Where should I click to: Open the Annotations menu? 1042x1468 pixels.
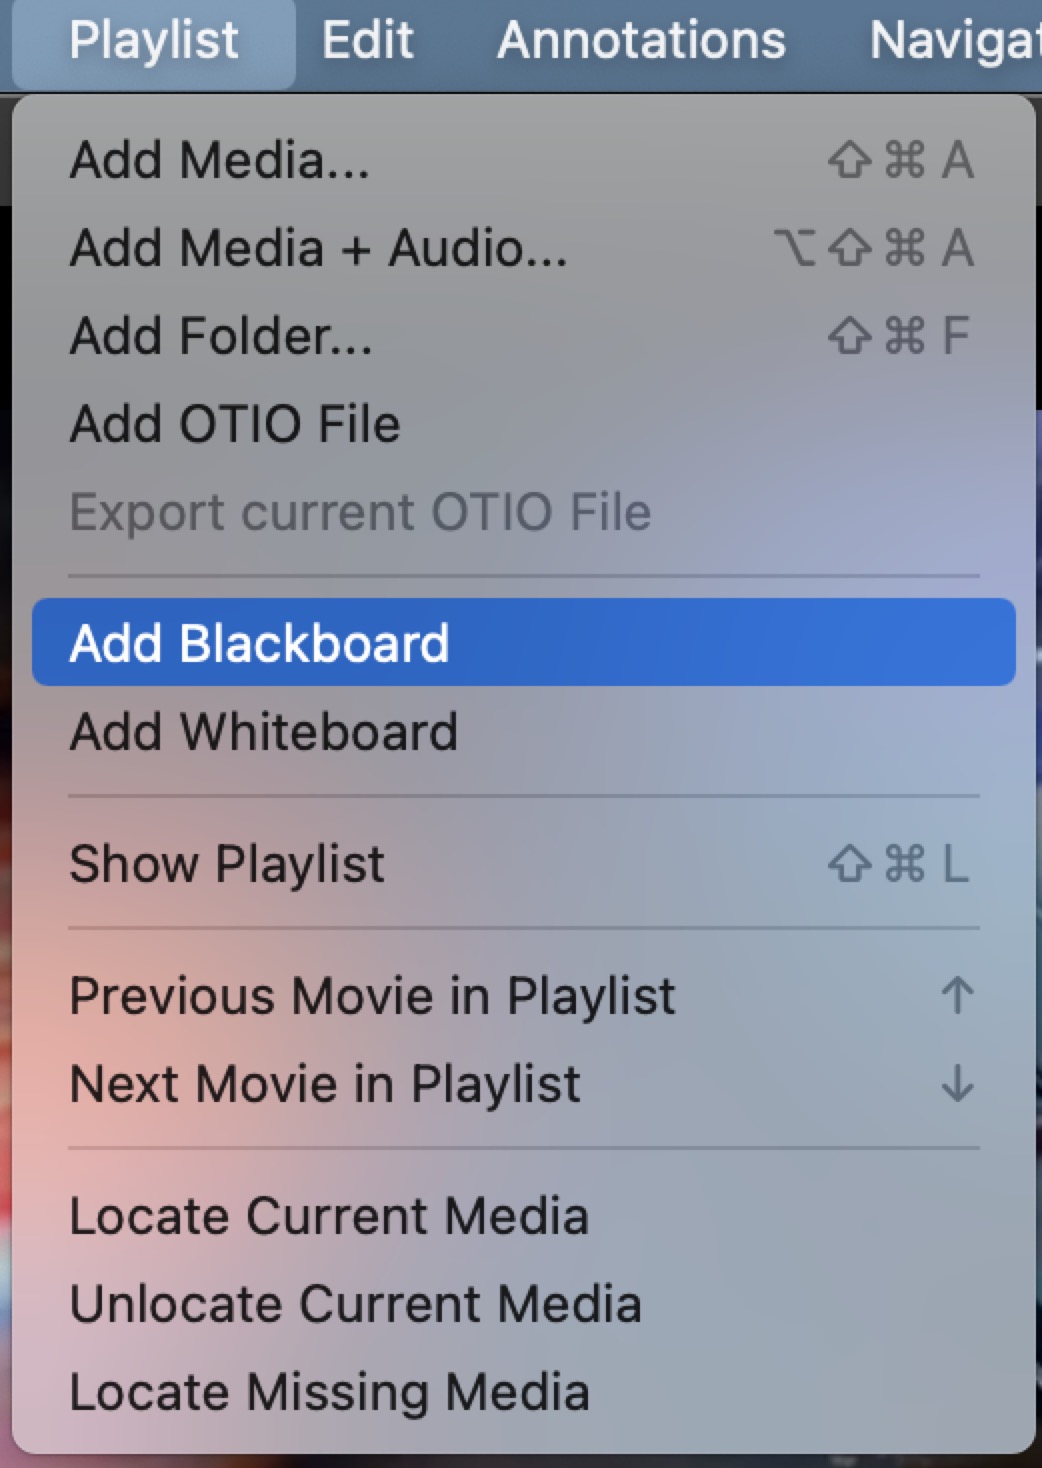point(641,42)
